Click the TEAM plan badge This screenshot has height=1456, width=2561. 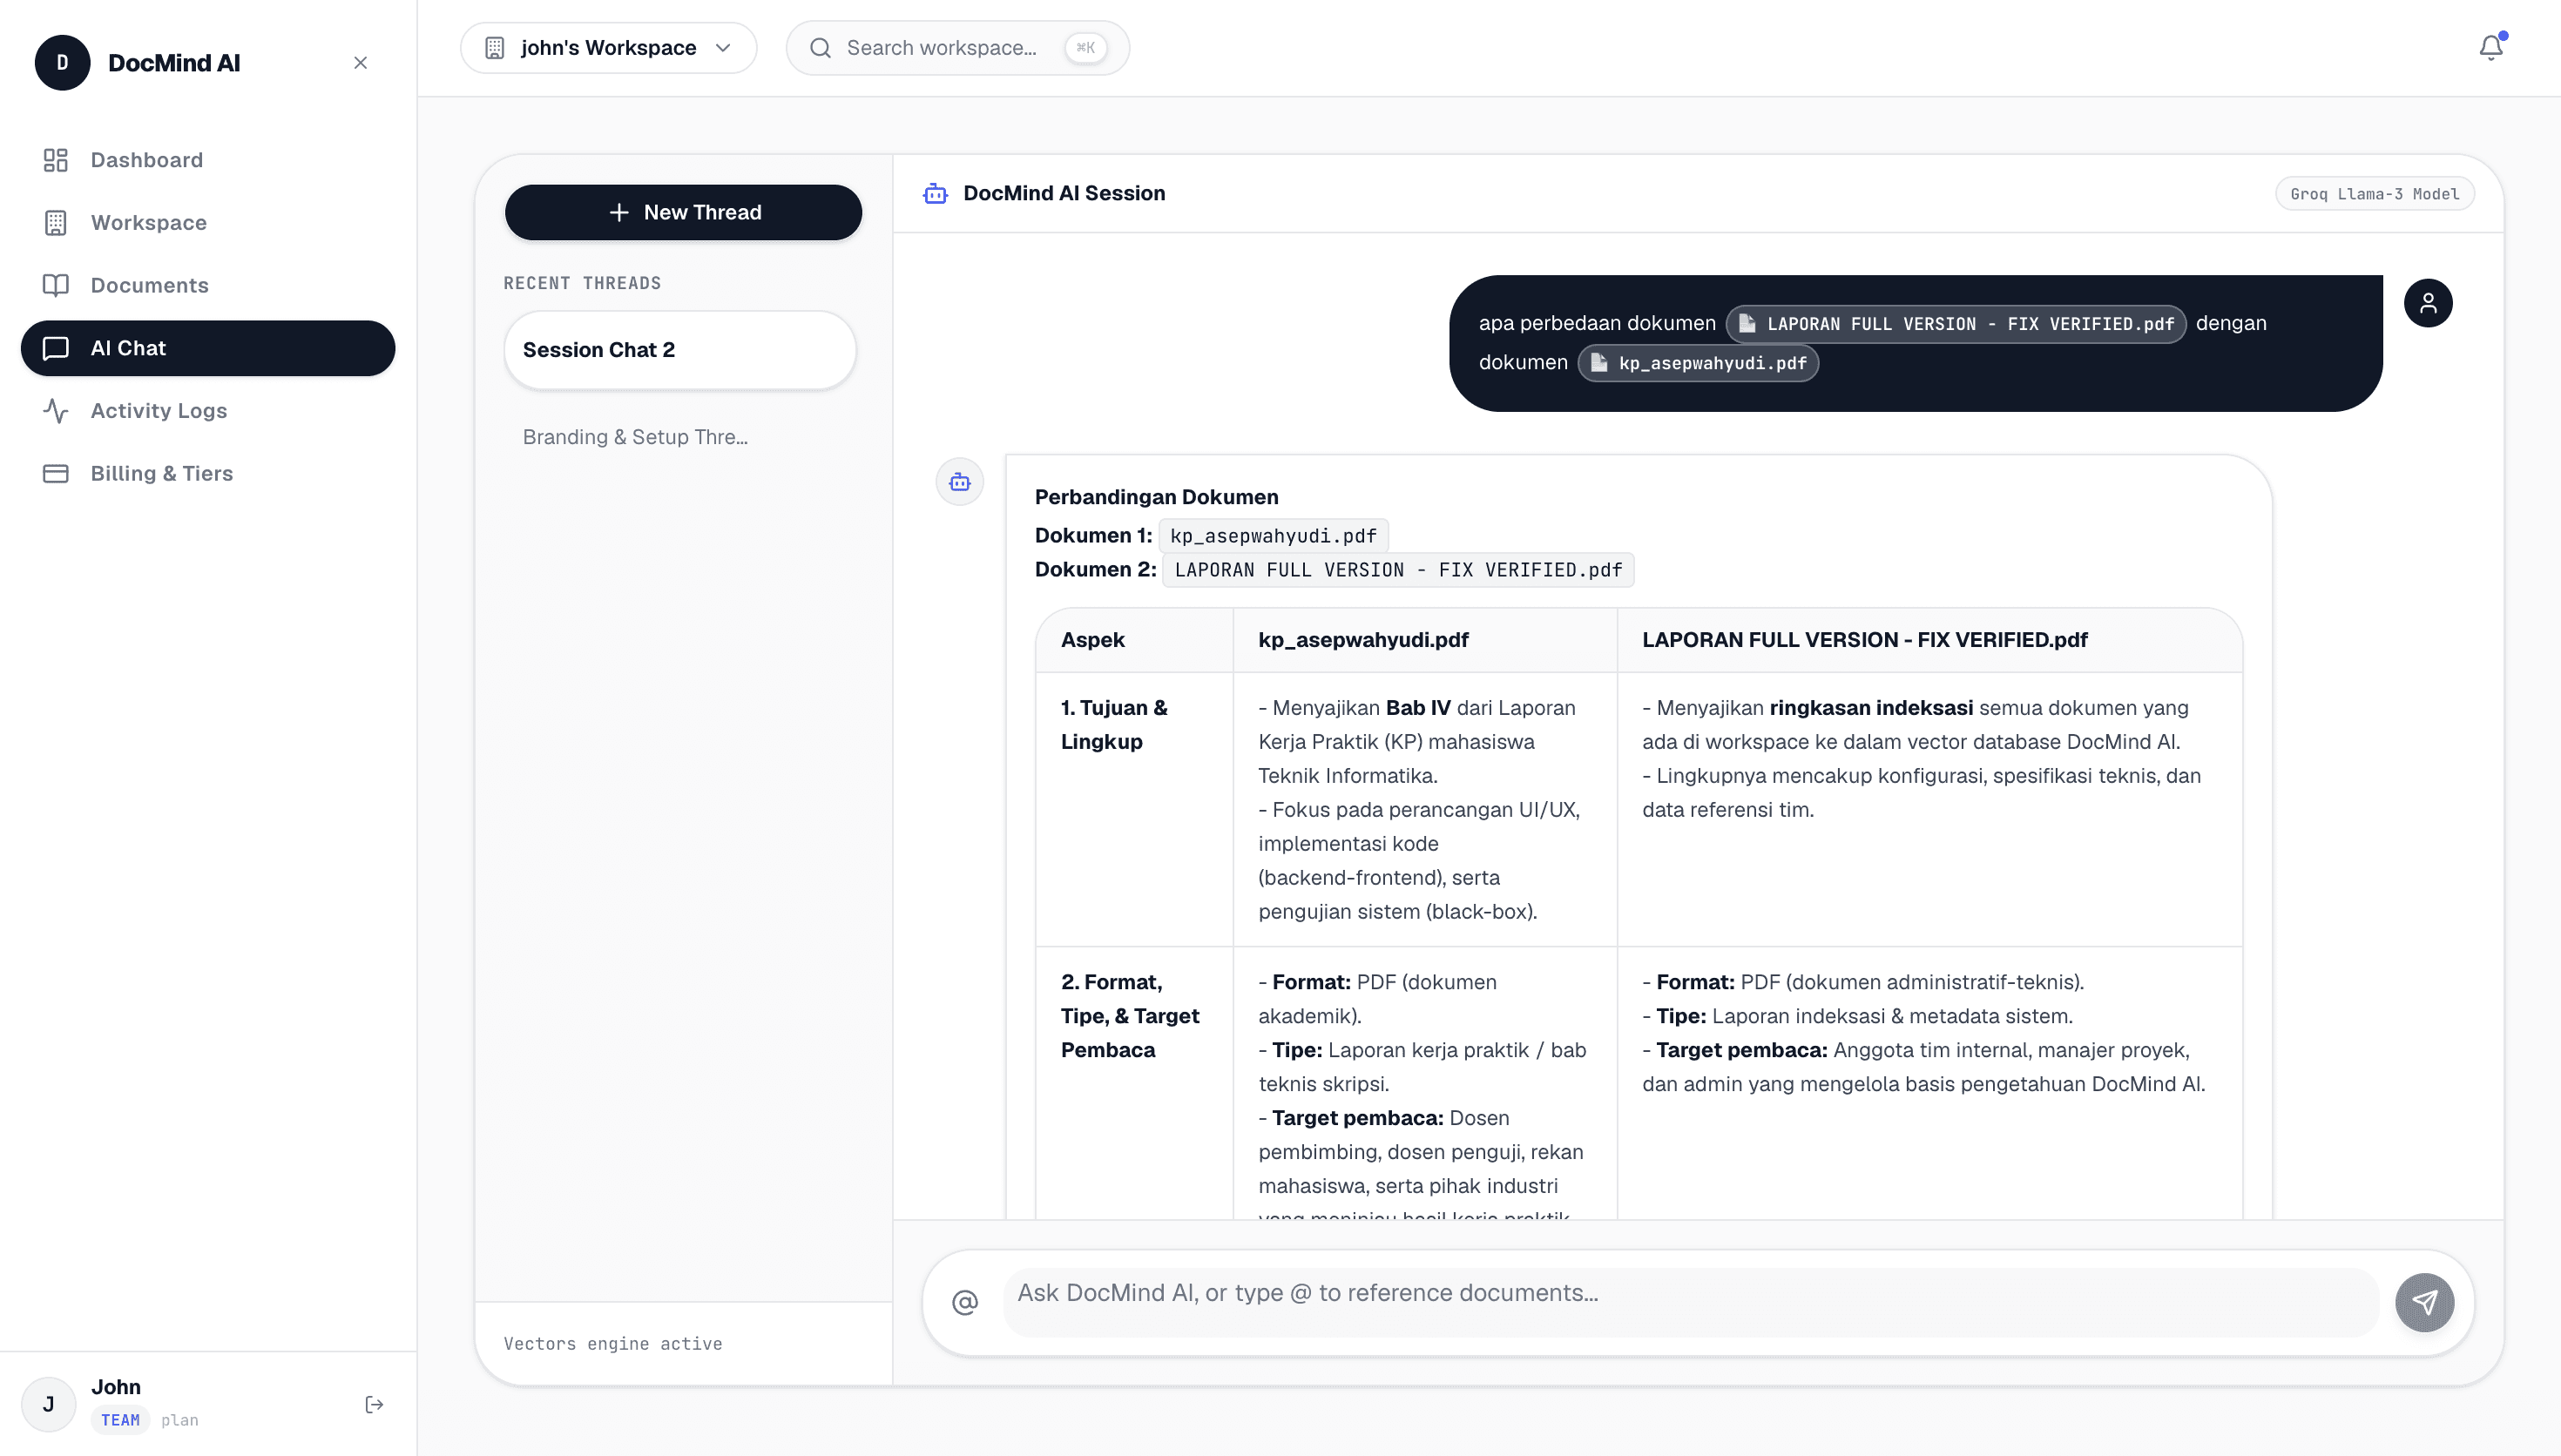[120, 1420]
